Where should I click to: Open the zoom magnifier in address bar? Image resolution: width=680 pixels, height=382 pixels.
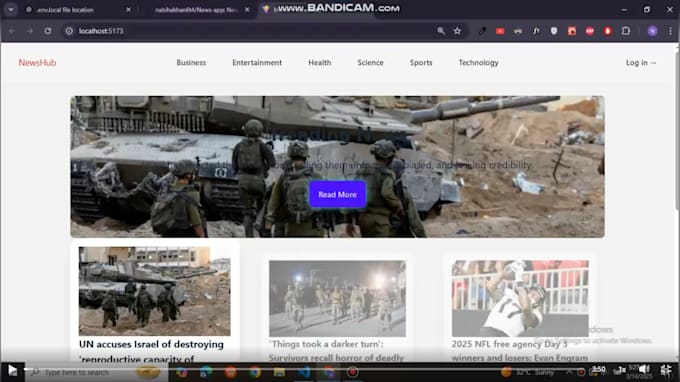(x=441, y=31)
